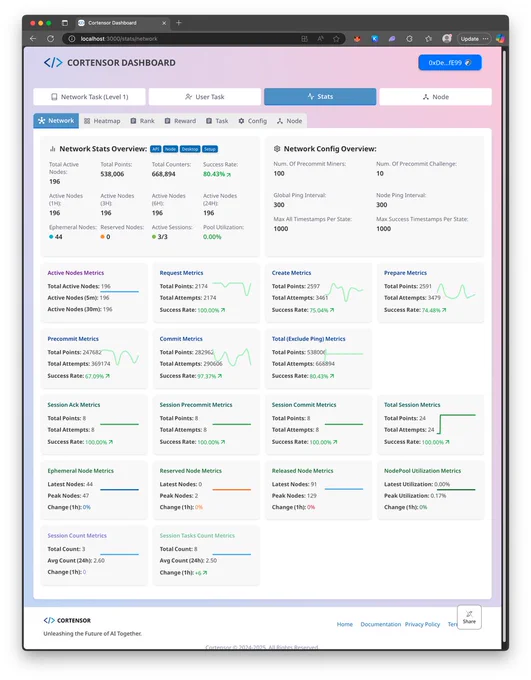Image resolution: width=531 pixels, height=680 pixels.
Task: Open the Copilot icon in the toolbar
Action: click(x=500, y=39)
